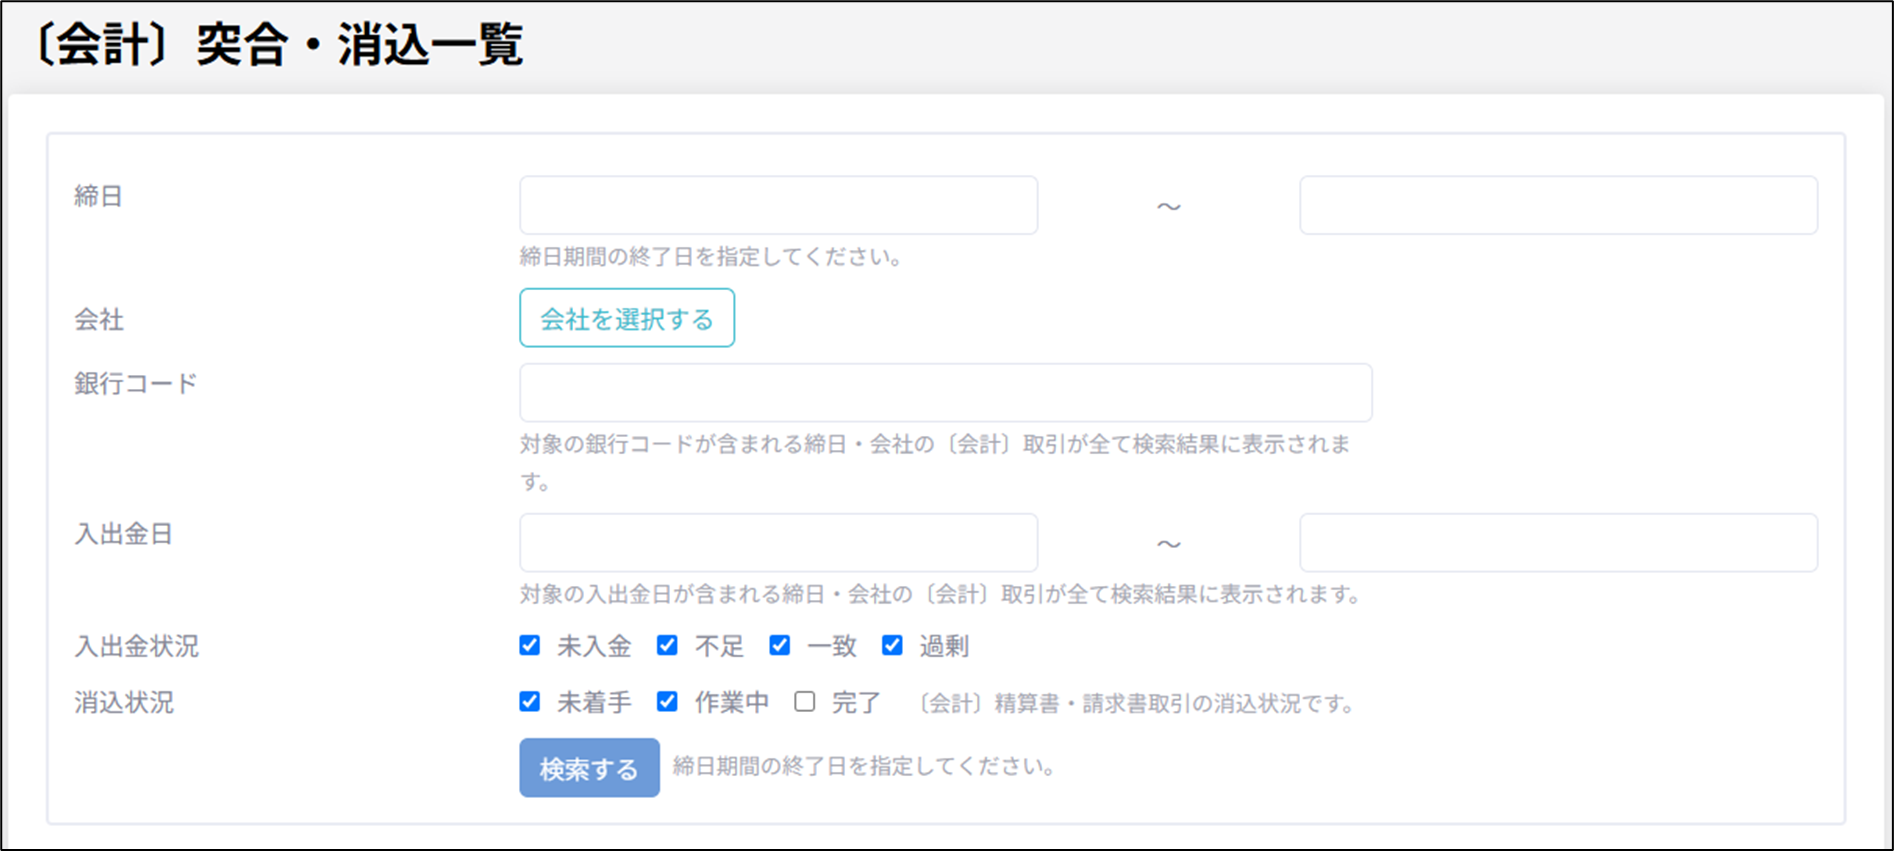Click the 入出金日 end date field
Screen dimensions: 1894x851
pyautogui.click(x=1558, y=543)
